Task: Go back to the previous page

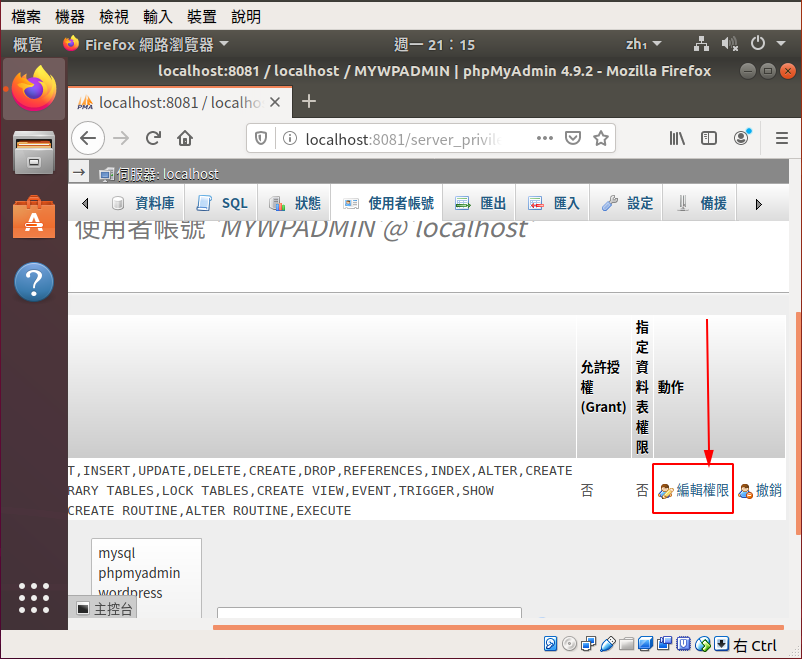Action: click(88, 138)
